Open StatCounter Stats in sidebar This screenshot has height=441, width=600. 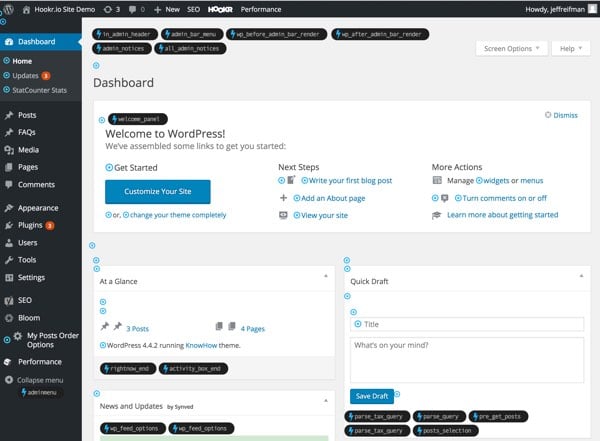point(39,90)
